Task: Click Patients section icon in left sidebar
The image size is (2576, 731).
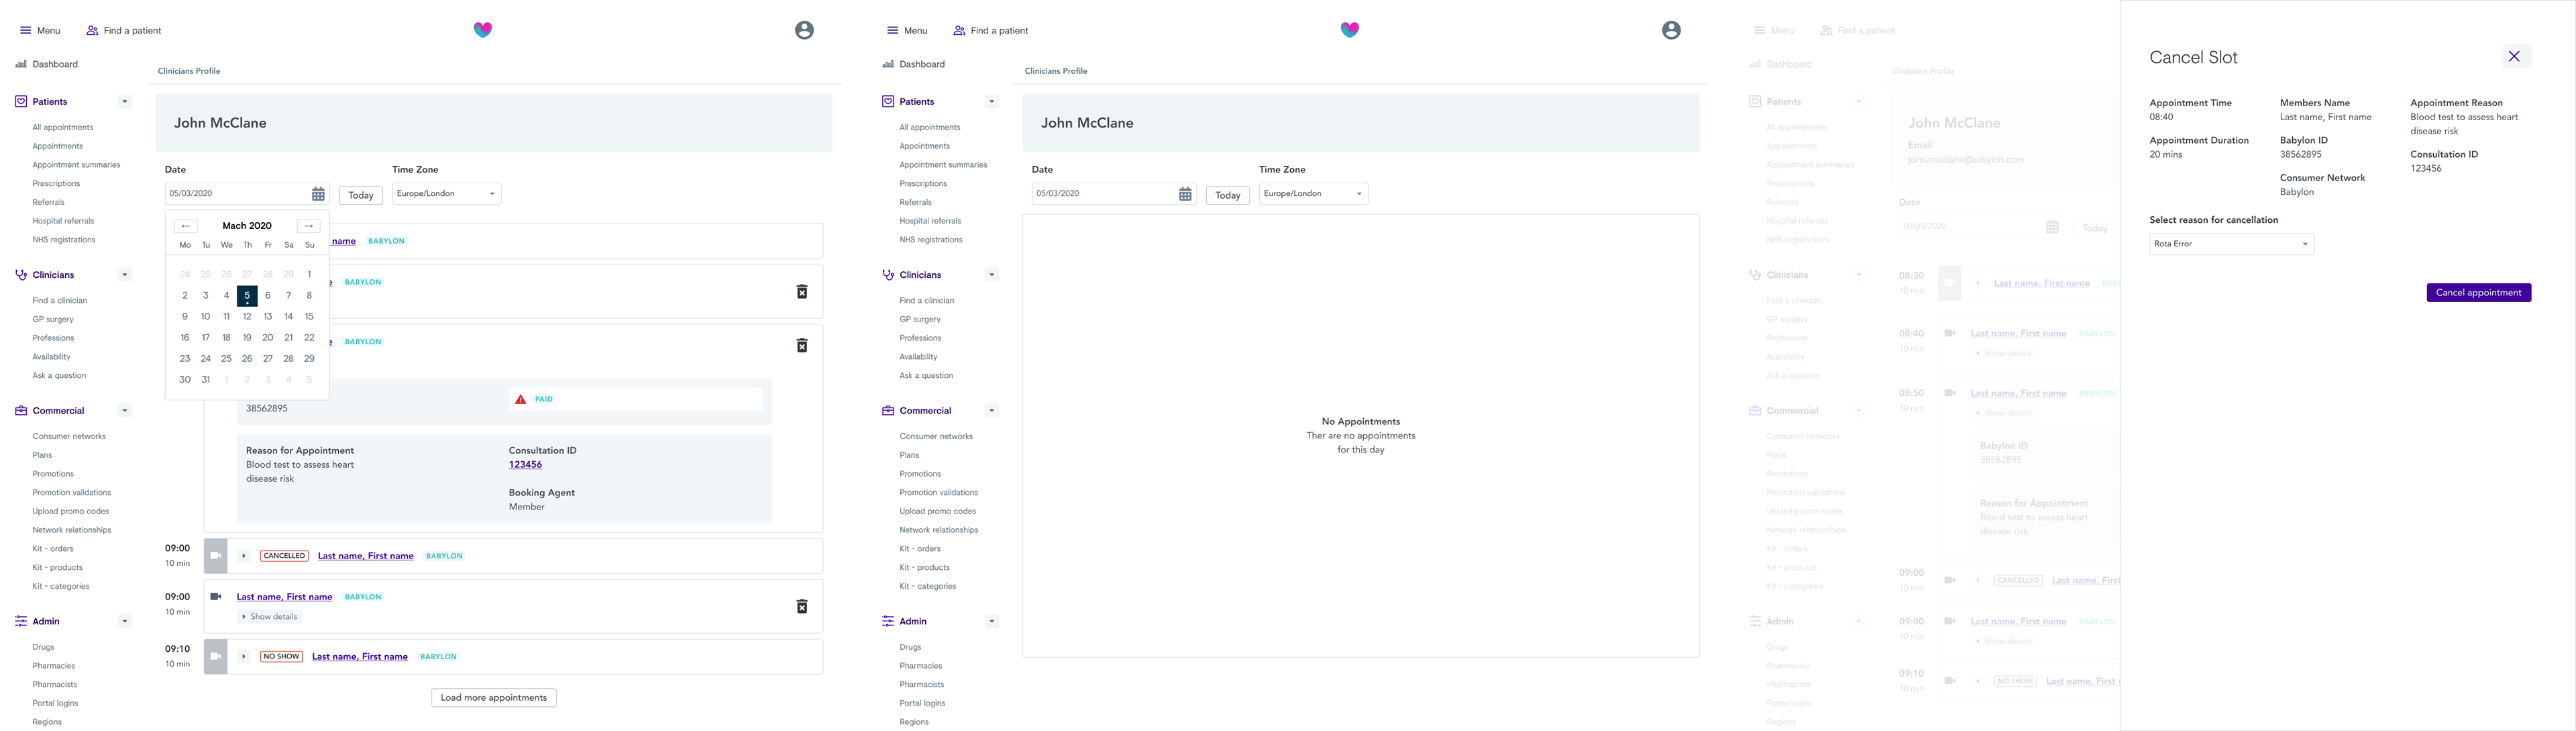Action: click(21, 101)
